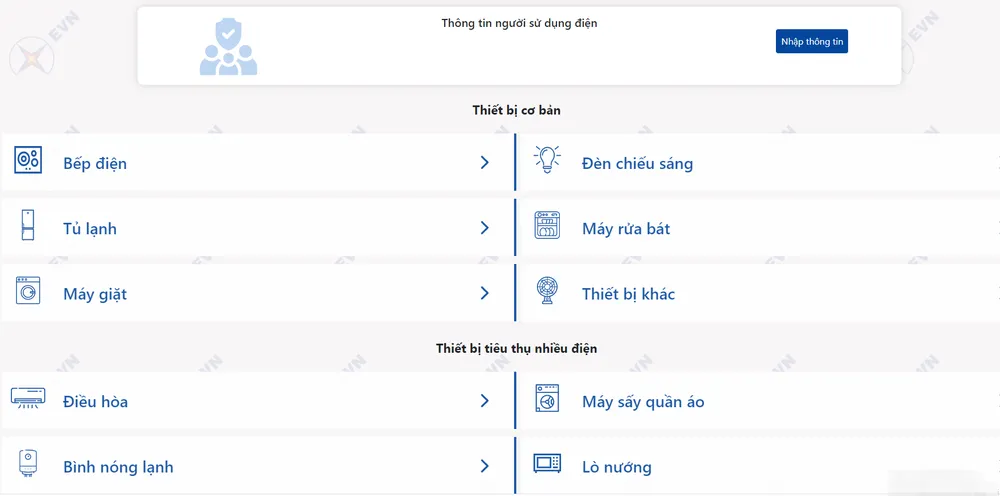Click the Thông tin người sử dụng điện heading
Image resolution: width=1000 pixels, height=496 pixels.
click(x=519, y=23)
